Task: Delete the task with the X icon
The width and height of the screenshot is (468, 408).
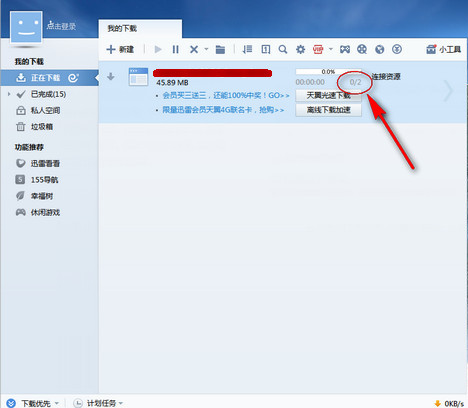Action: coord(194,50)
